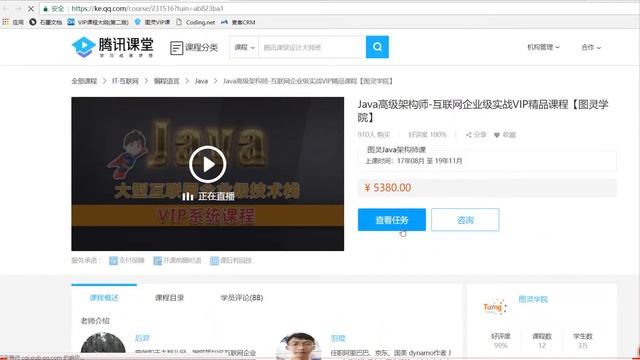Expand the 课程 search type dropdown
640x360 pixels.
pos(244,47)
